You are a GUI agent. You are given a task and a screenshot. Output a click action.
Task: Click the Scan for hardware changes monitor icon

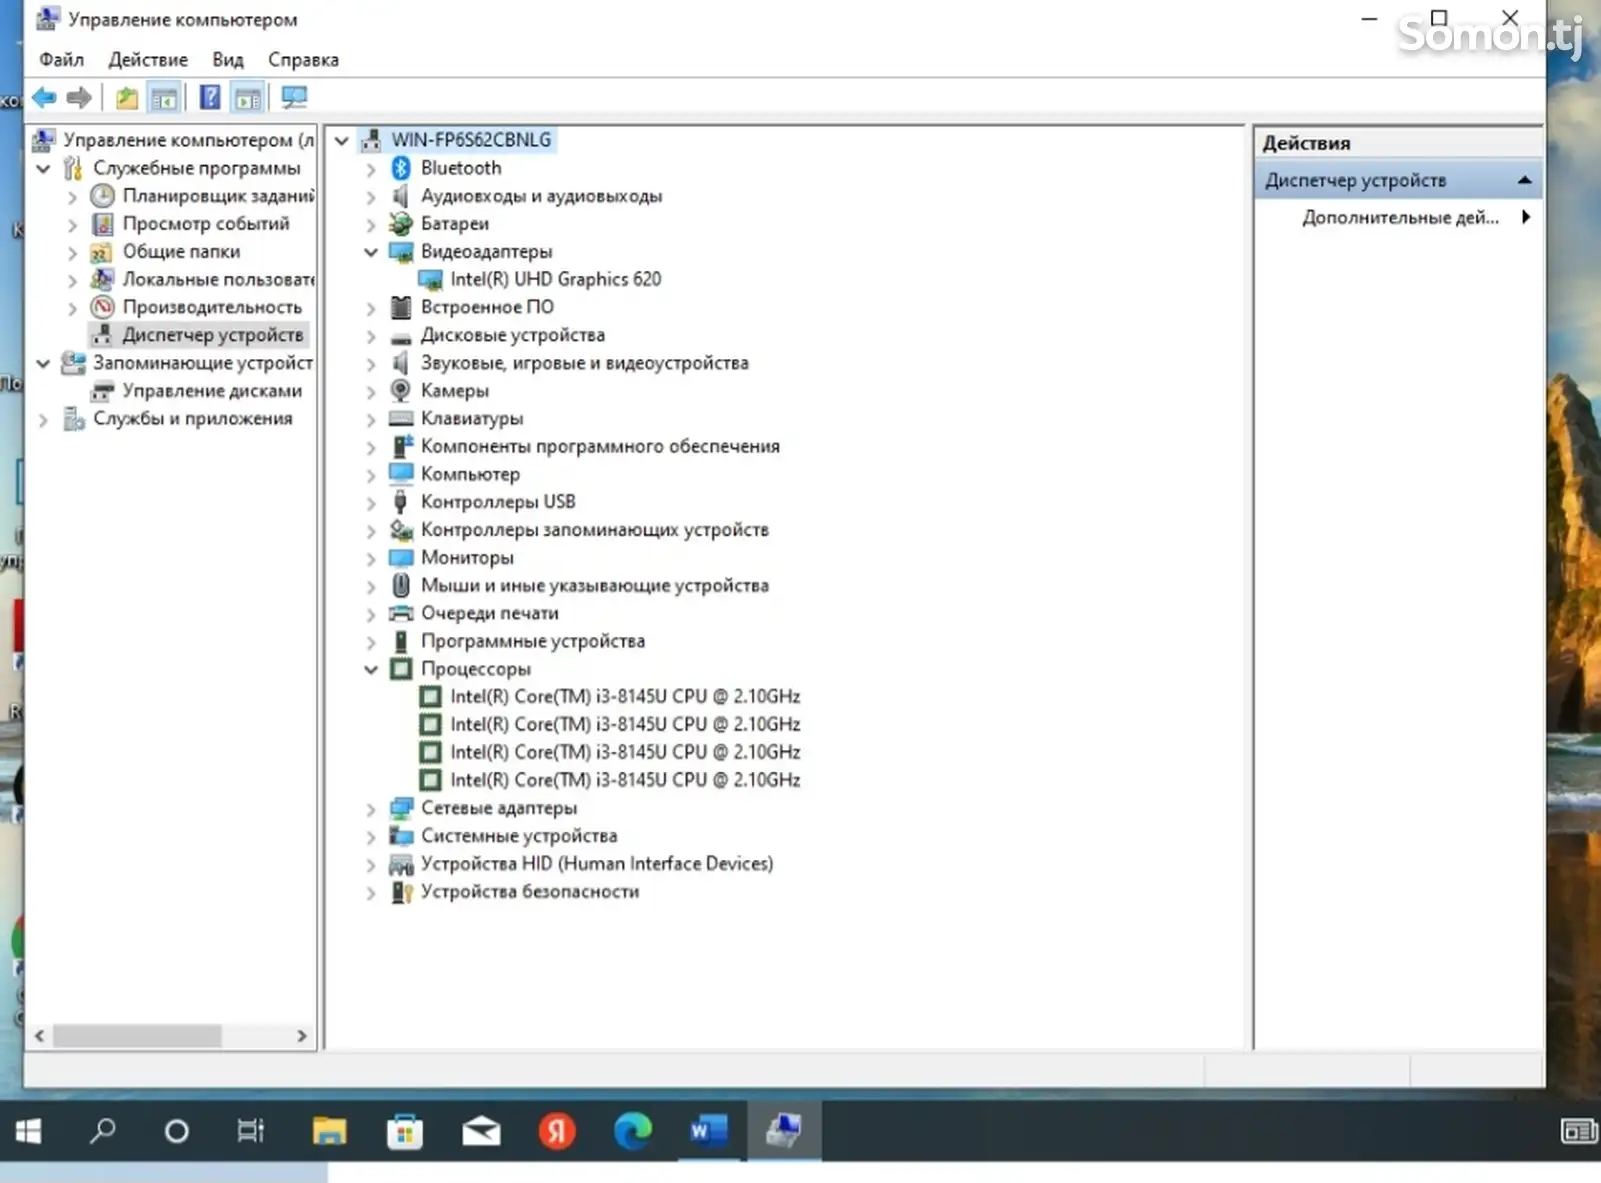pos(294,98)
